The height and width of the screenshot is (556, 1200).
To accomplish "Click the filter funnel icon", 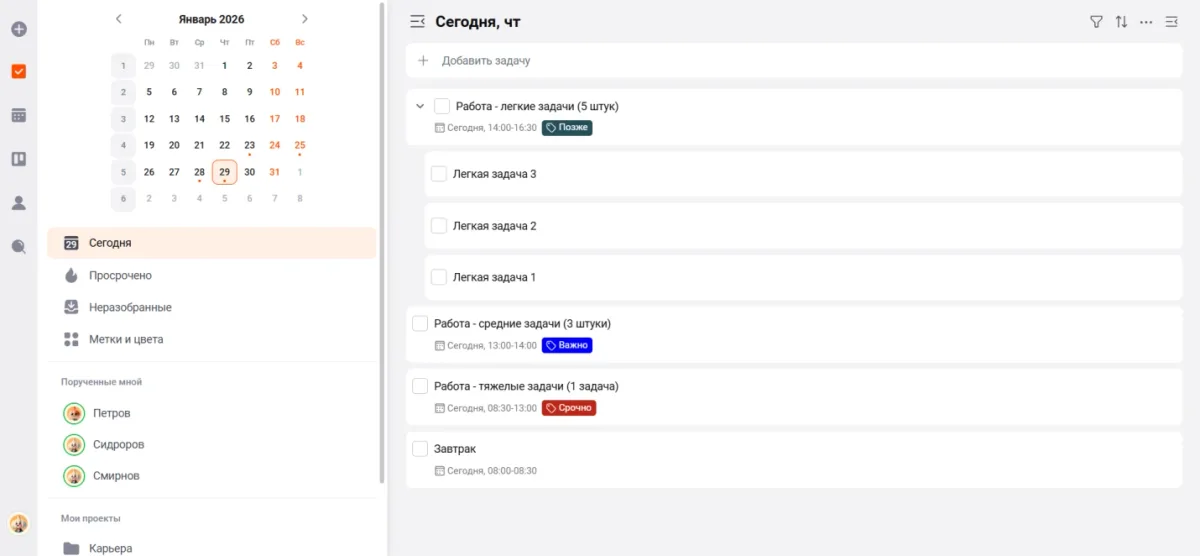I will point(1096,21).
